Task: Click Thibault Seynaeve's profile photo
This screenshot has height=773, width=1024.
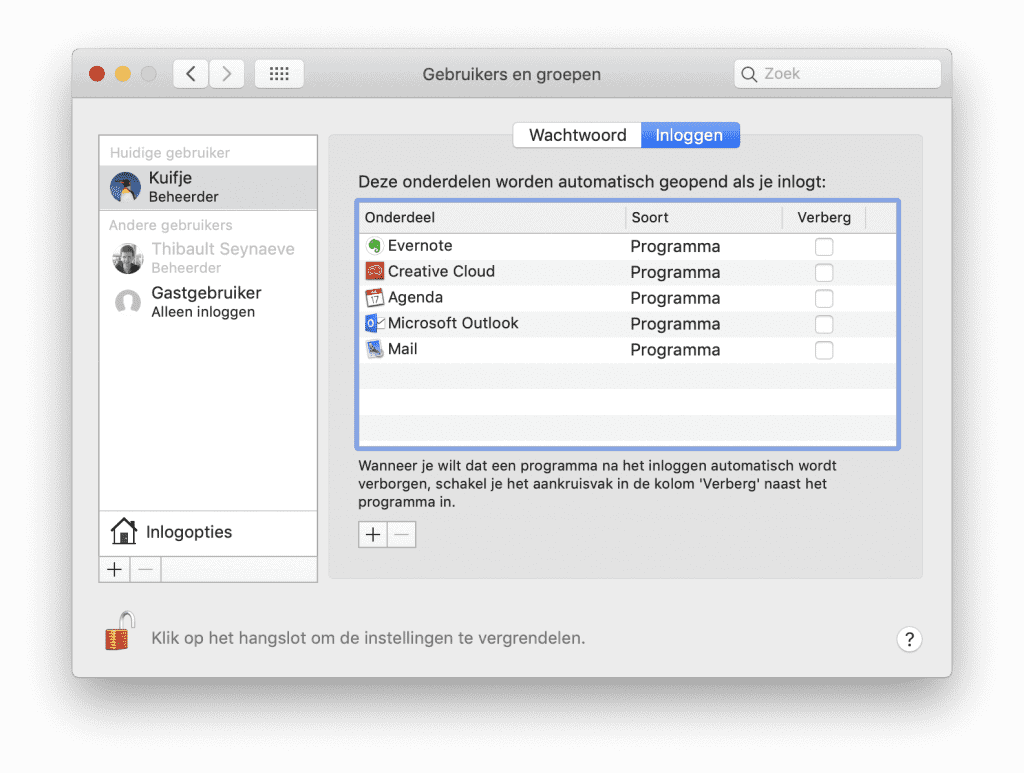Action: 127,258
